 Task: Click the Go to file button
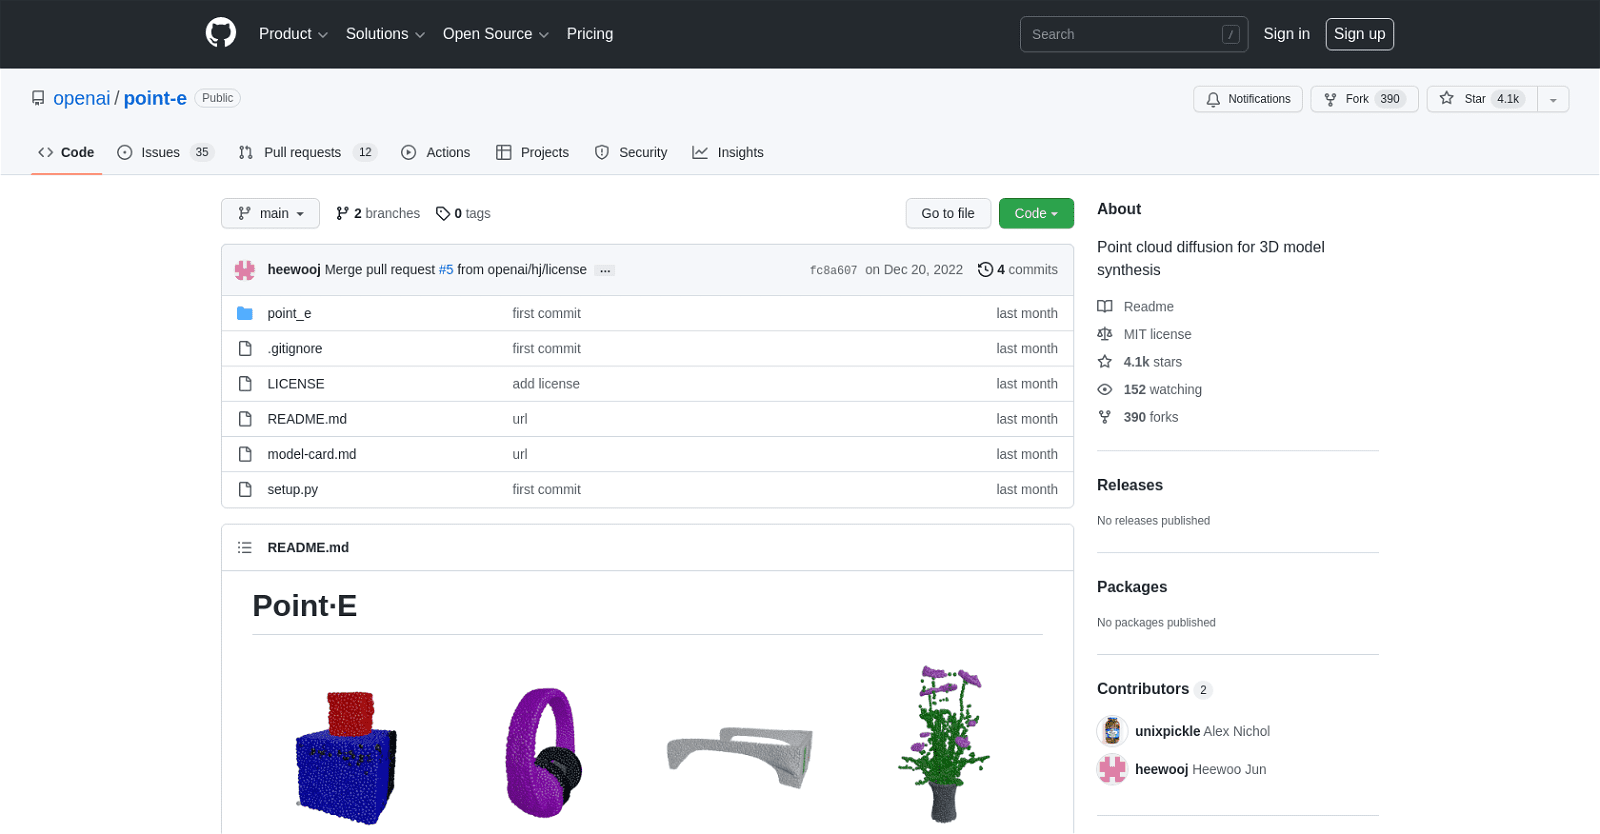947,213
